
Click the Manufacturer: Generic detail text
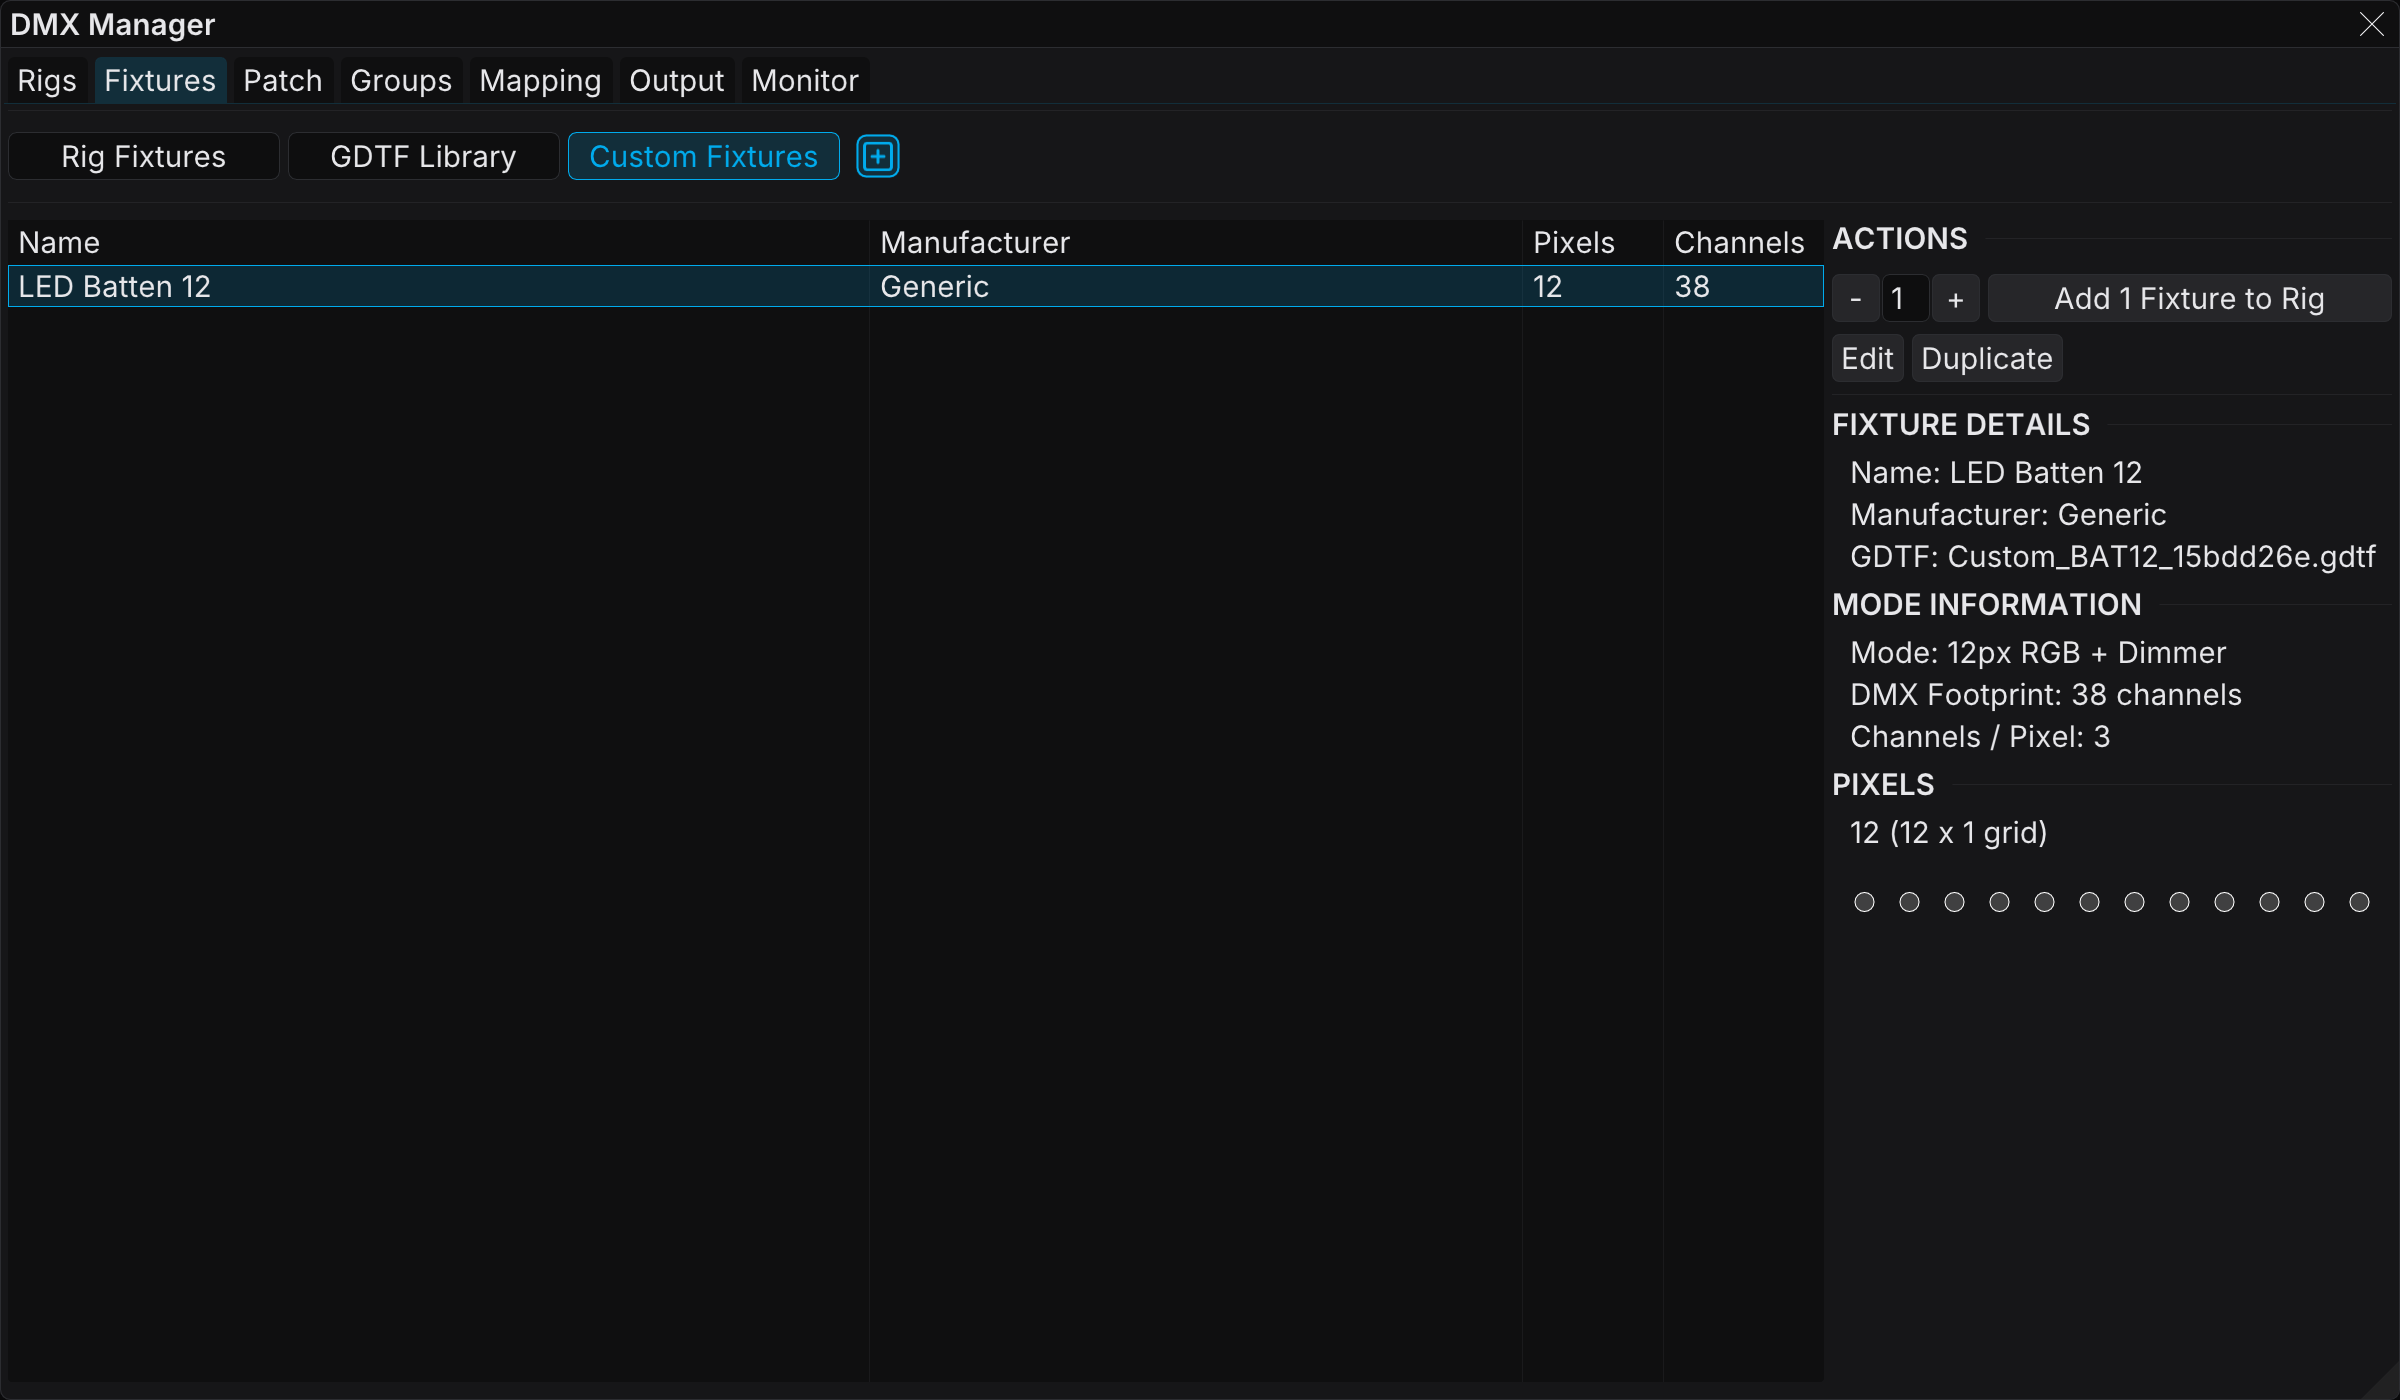pyautogui.click(x=2008, y=515)
